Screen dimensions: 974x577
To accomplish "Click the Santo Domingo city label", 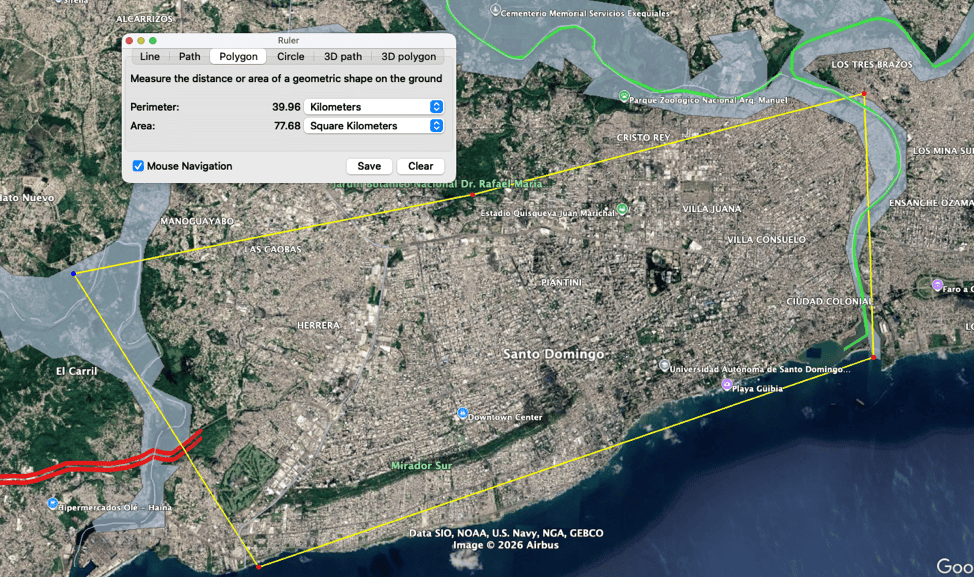I will coord(553,354).
